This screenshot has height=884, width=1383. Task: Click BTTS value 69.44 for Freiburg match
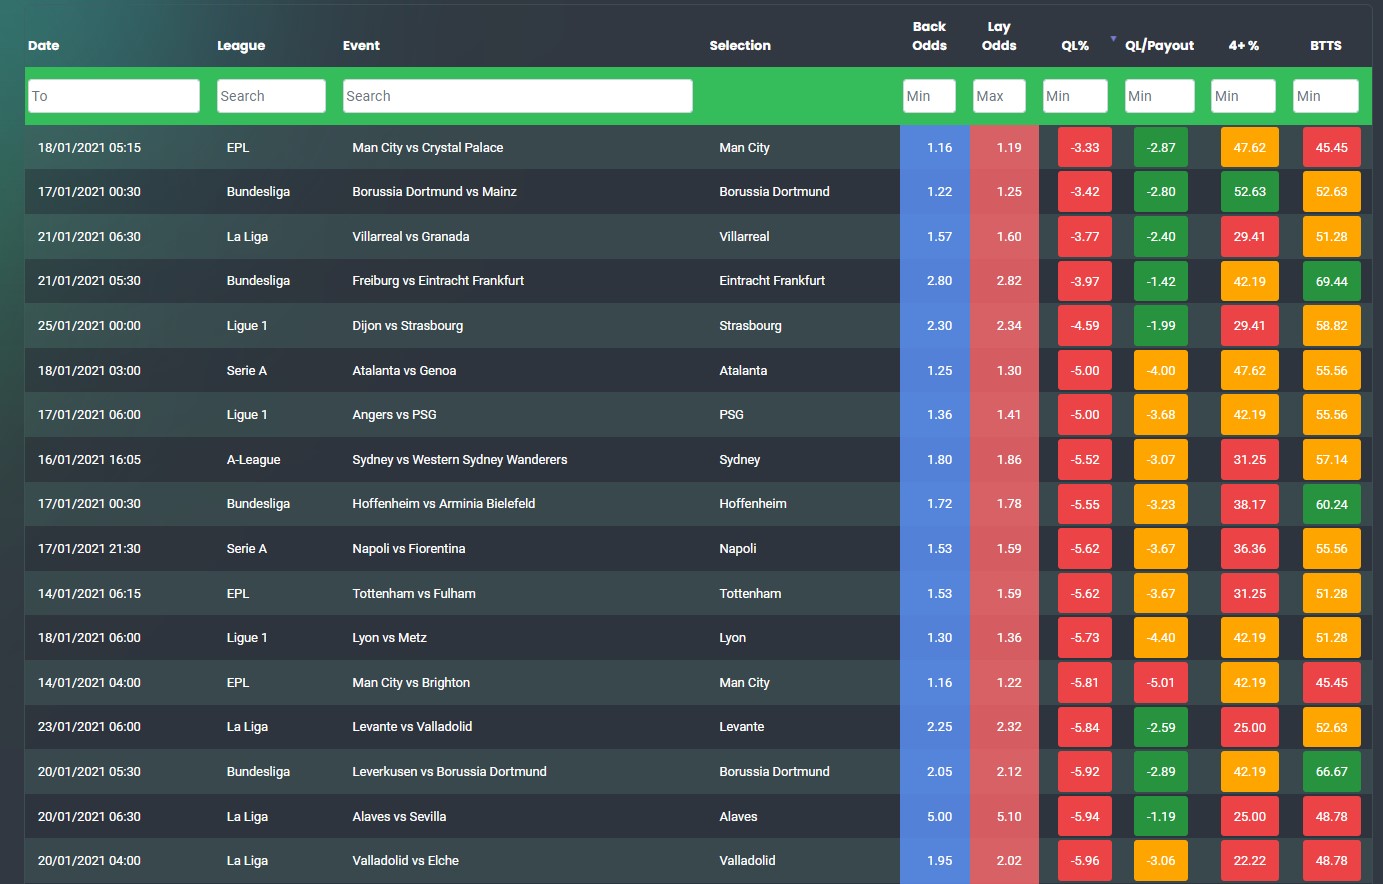point(1332,281)
